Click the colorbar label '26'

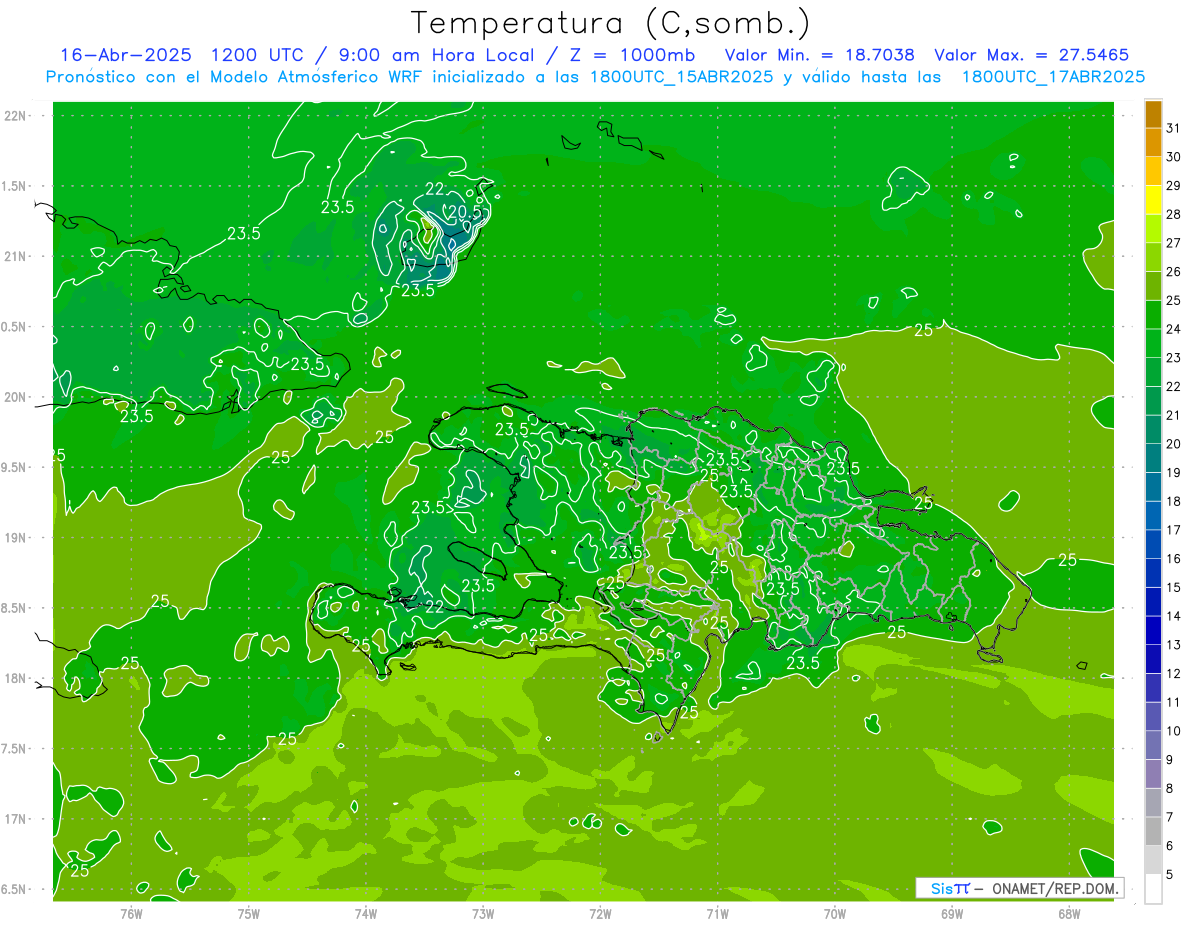click(x=1174, y=271)
